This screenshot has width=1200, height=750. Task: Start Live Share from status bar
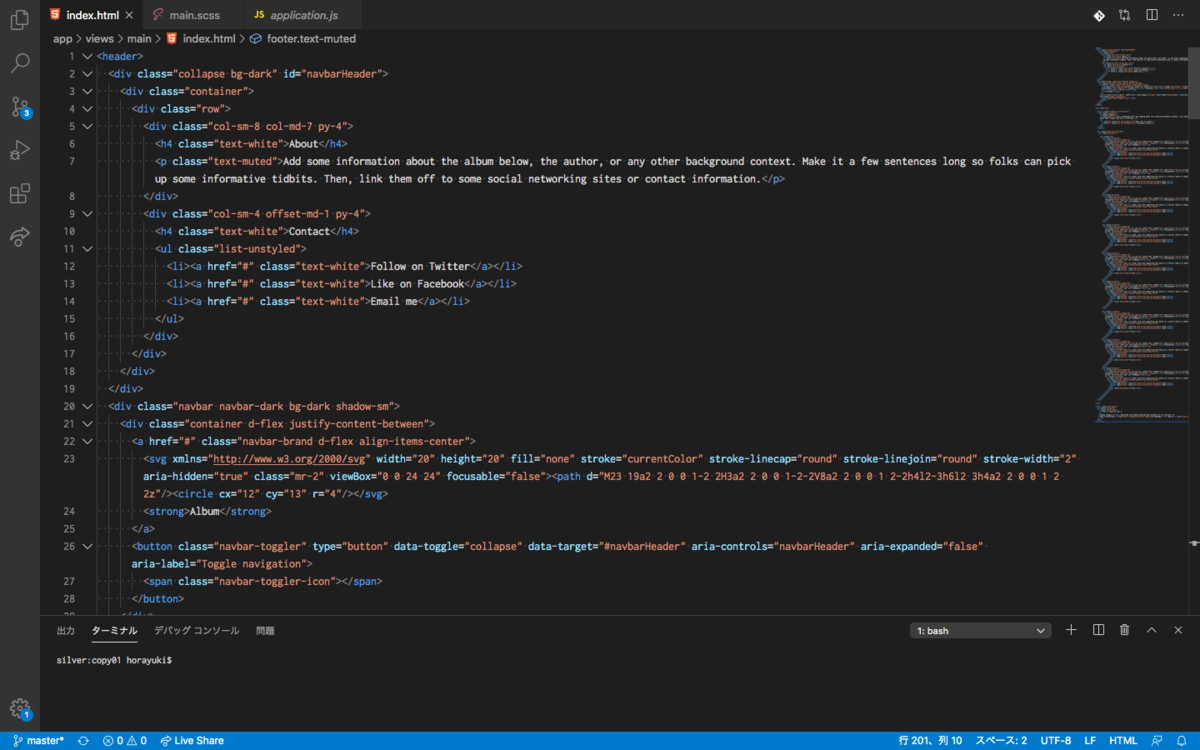(x=192, y=741)
